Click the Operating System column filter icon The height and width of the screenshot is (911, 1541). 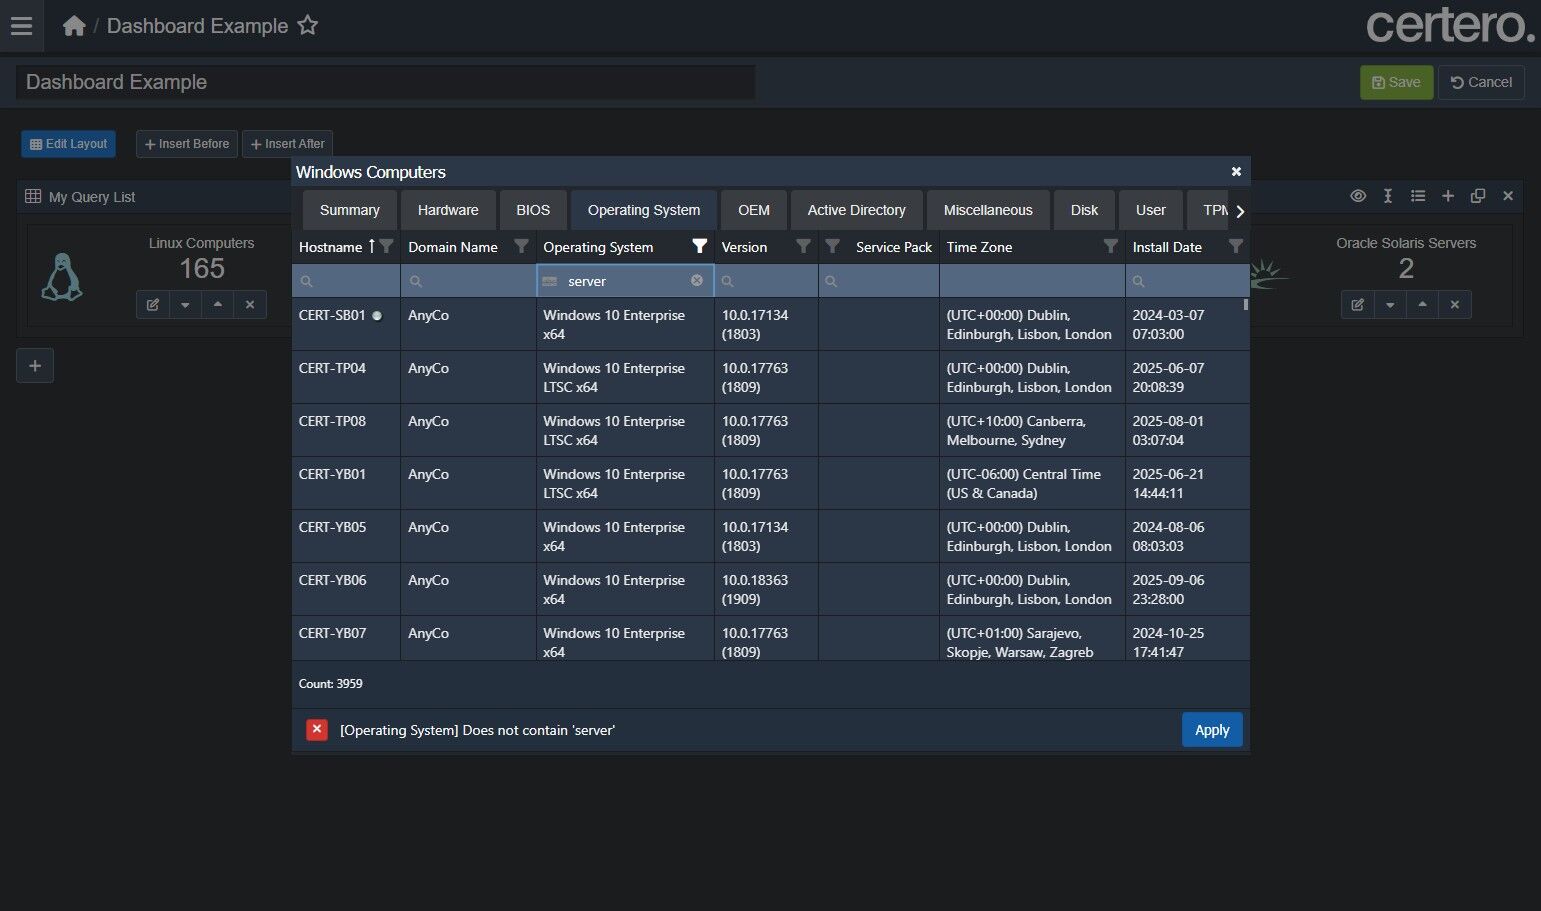coord(699,246)
